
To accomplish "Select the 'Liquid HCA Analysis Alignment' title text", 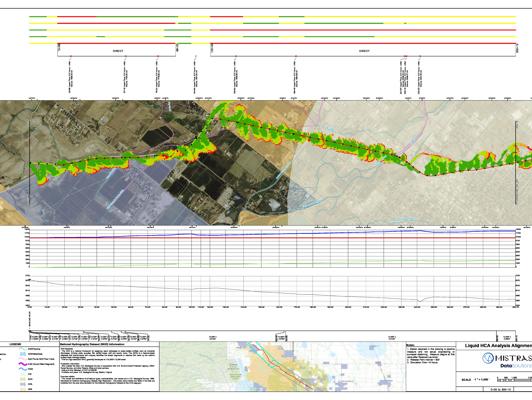I will (498, 346).
